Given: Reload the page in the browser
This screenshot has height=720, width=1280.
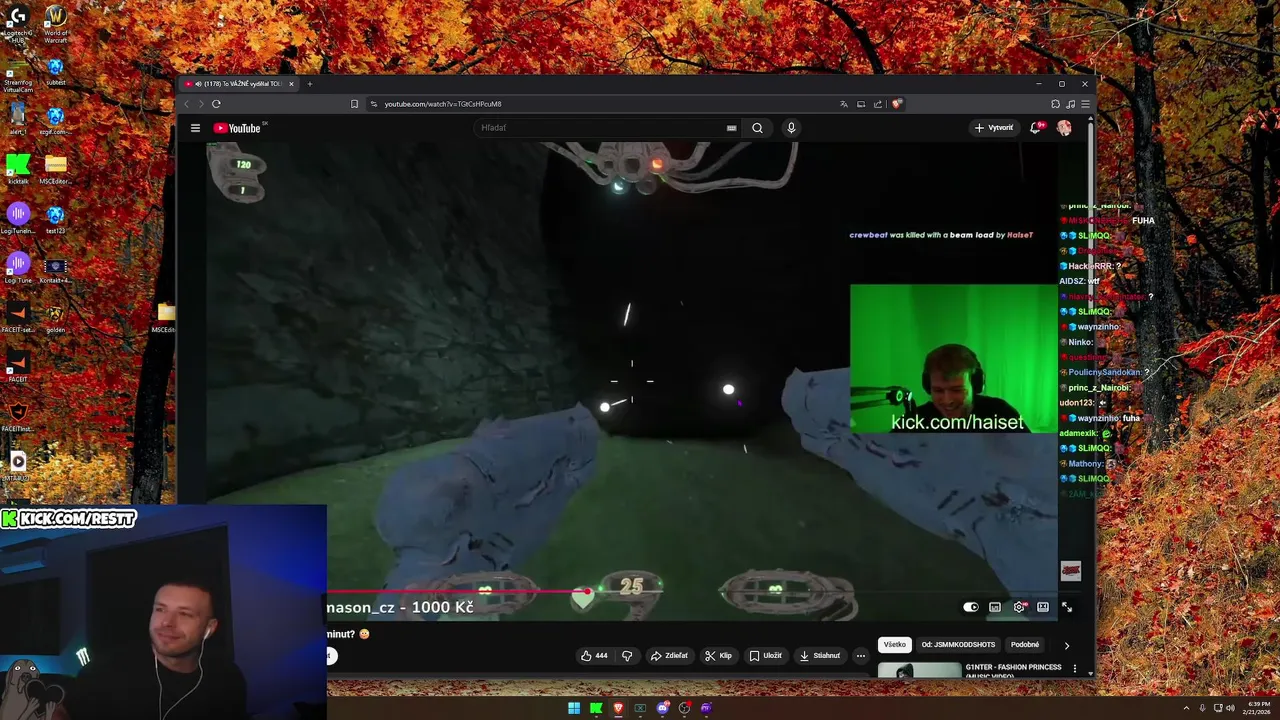Looking at the screenshot, I should coord(216,104).
